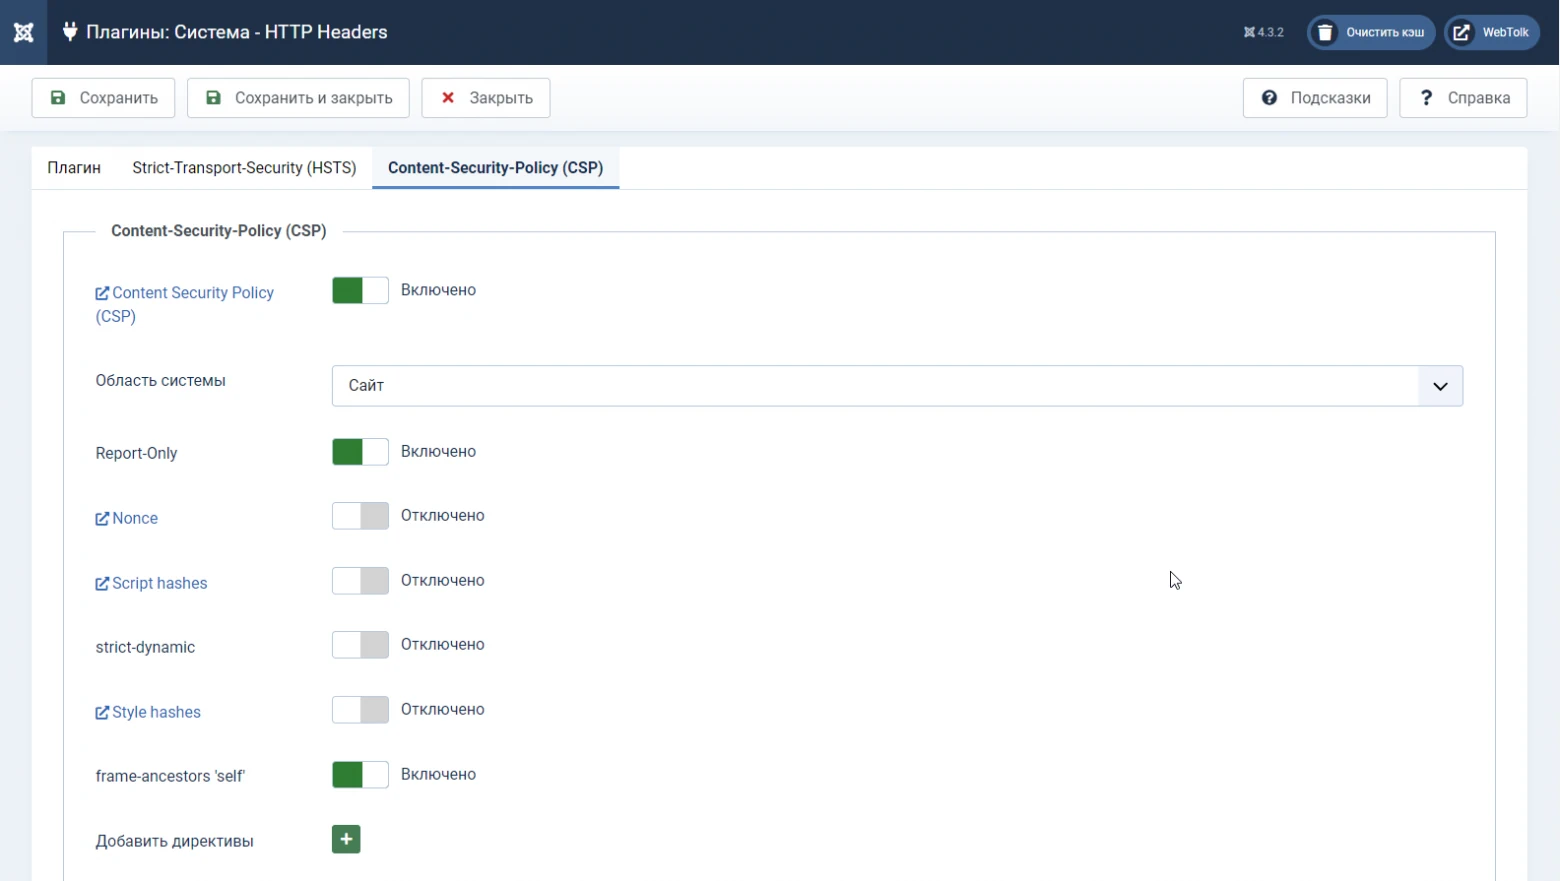Viewport: 1560px width, 881px height.
Task: Switch to the Плагин tab
Action: tap(74, 168)
